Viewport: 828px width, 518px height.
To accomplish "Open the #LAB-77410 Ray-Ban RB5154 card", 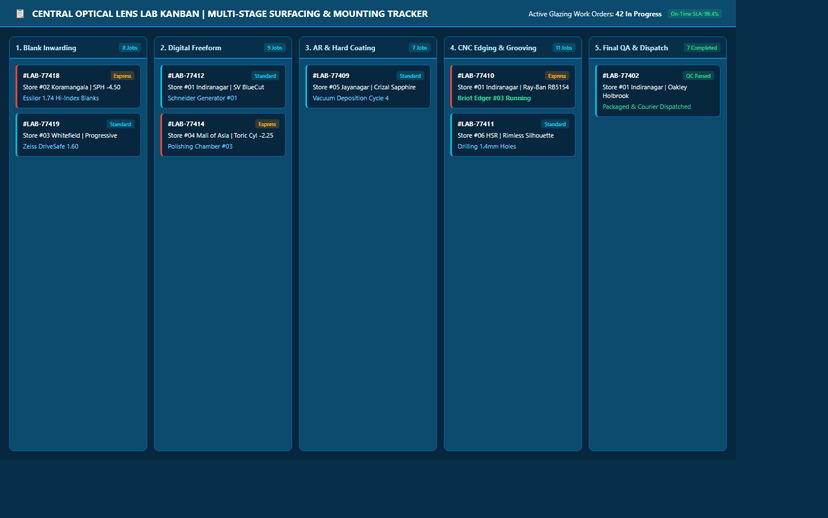I will click(513, 87).
